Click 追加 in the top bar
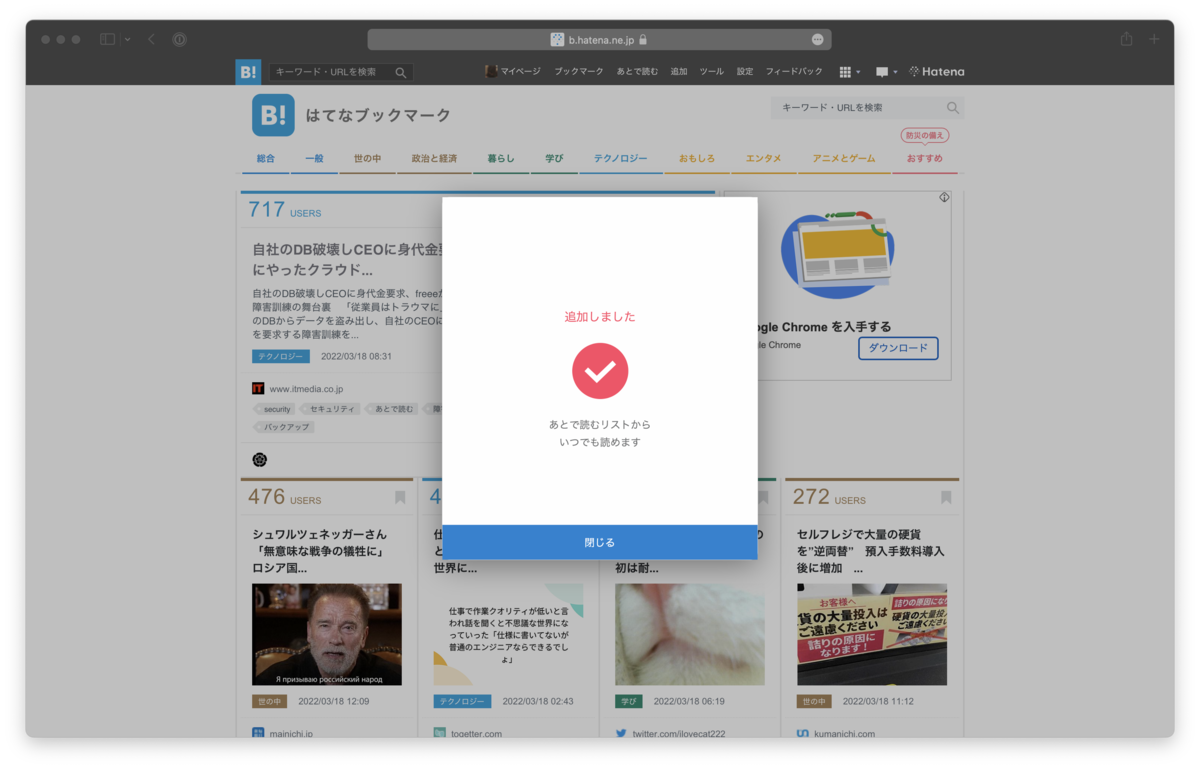Image resolution: width=1200 pixels, height=769 pixels. pos(679,71)
